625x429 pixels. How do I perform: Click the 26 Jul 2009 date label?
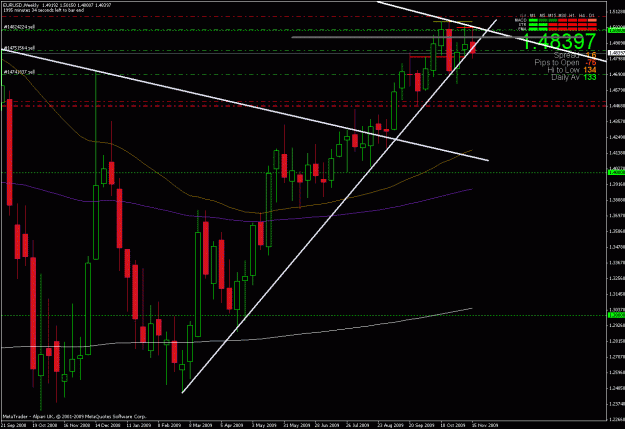tap(357, 425)
